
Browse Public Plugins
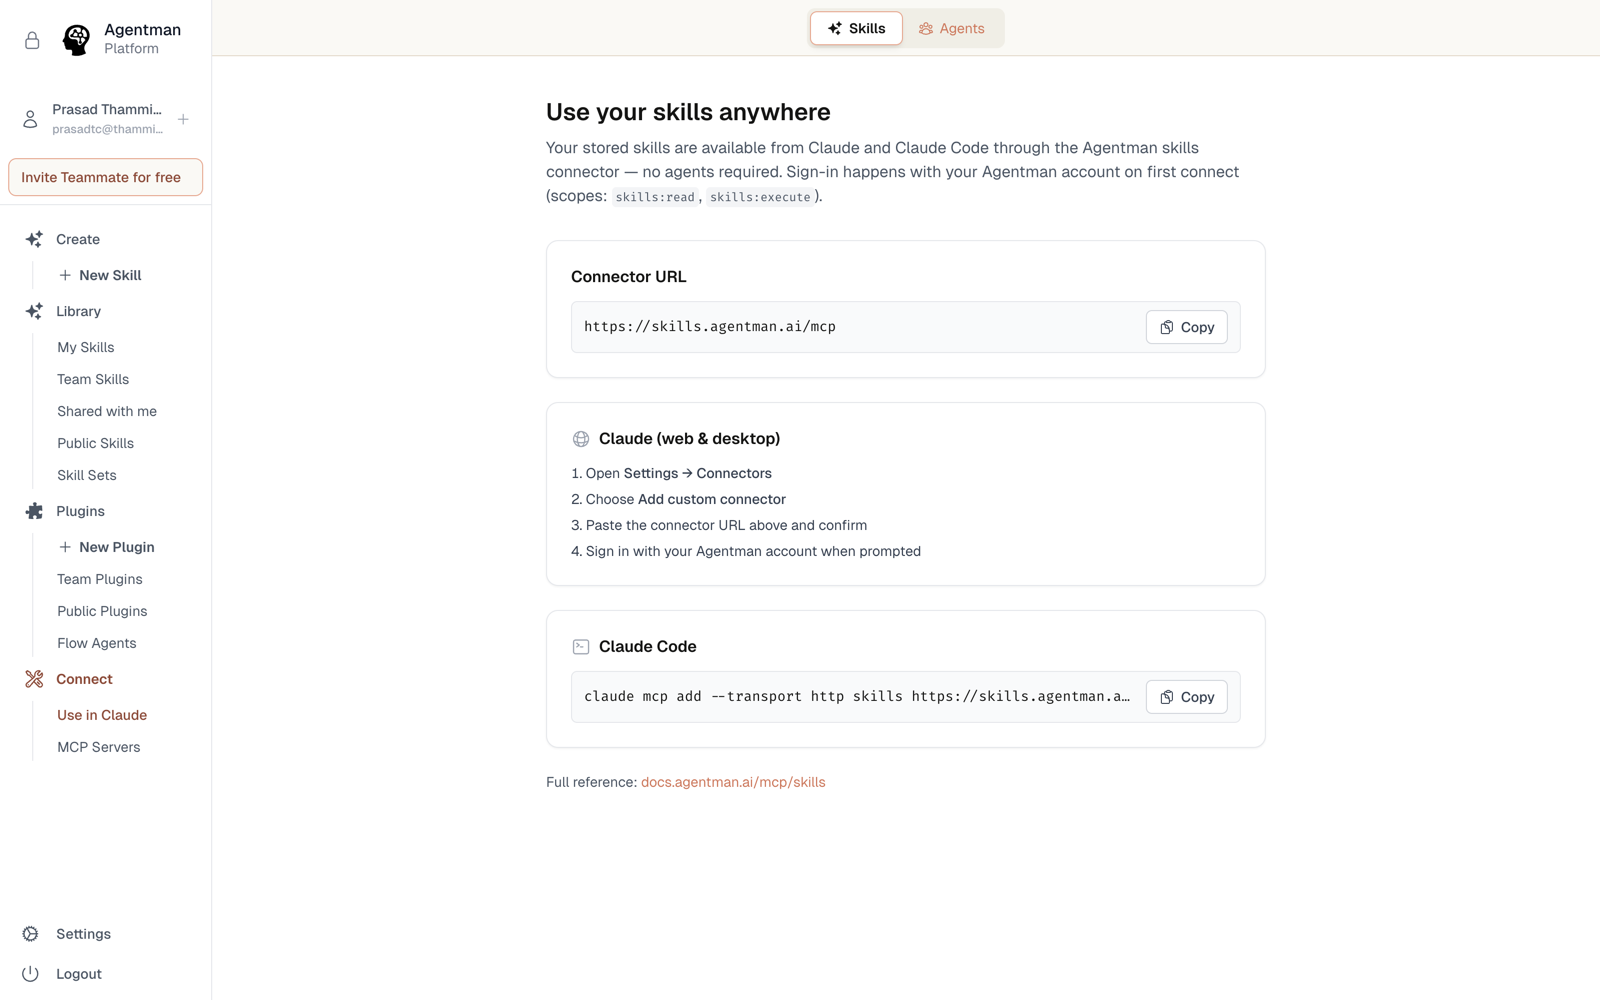coord(102,611)
